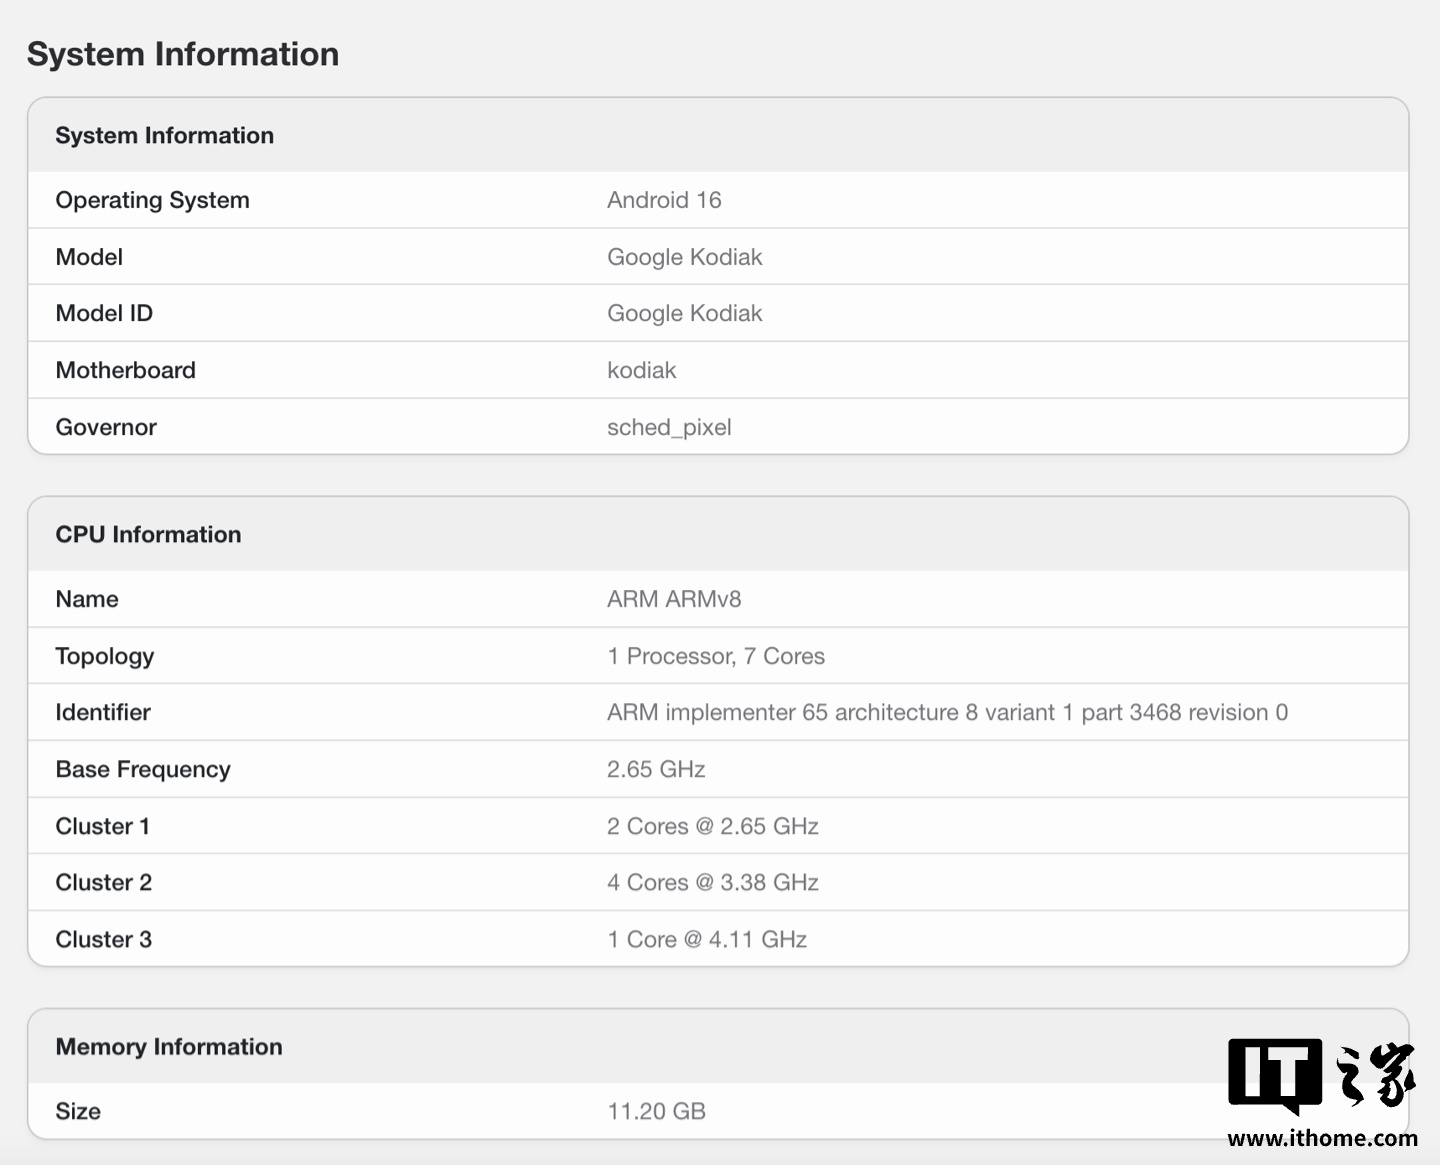The height and width of the screenshot is (1165, 1440).
Task: Select the Base Frequency label
Action: pos(143,769)
